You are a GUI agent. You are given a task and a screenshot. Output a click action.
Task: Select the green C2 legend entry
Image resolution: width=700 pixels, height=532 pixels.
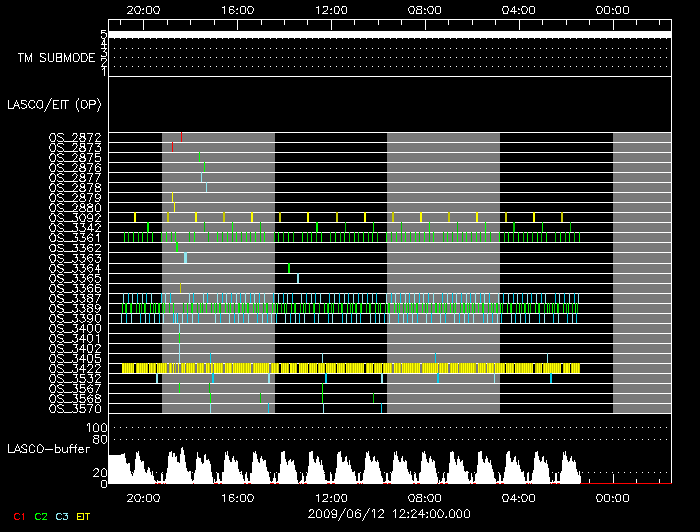tap(41, 516)
